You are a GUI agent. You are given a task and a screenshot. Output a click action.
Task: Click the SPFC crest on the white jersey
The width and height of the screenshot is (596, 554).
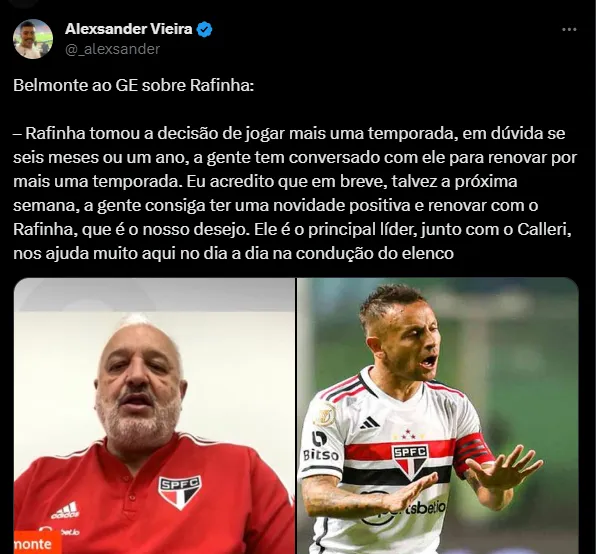tap(410, 463)
